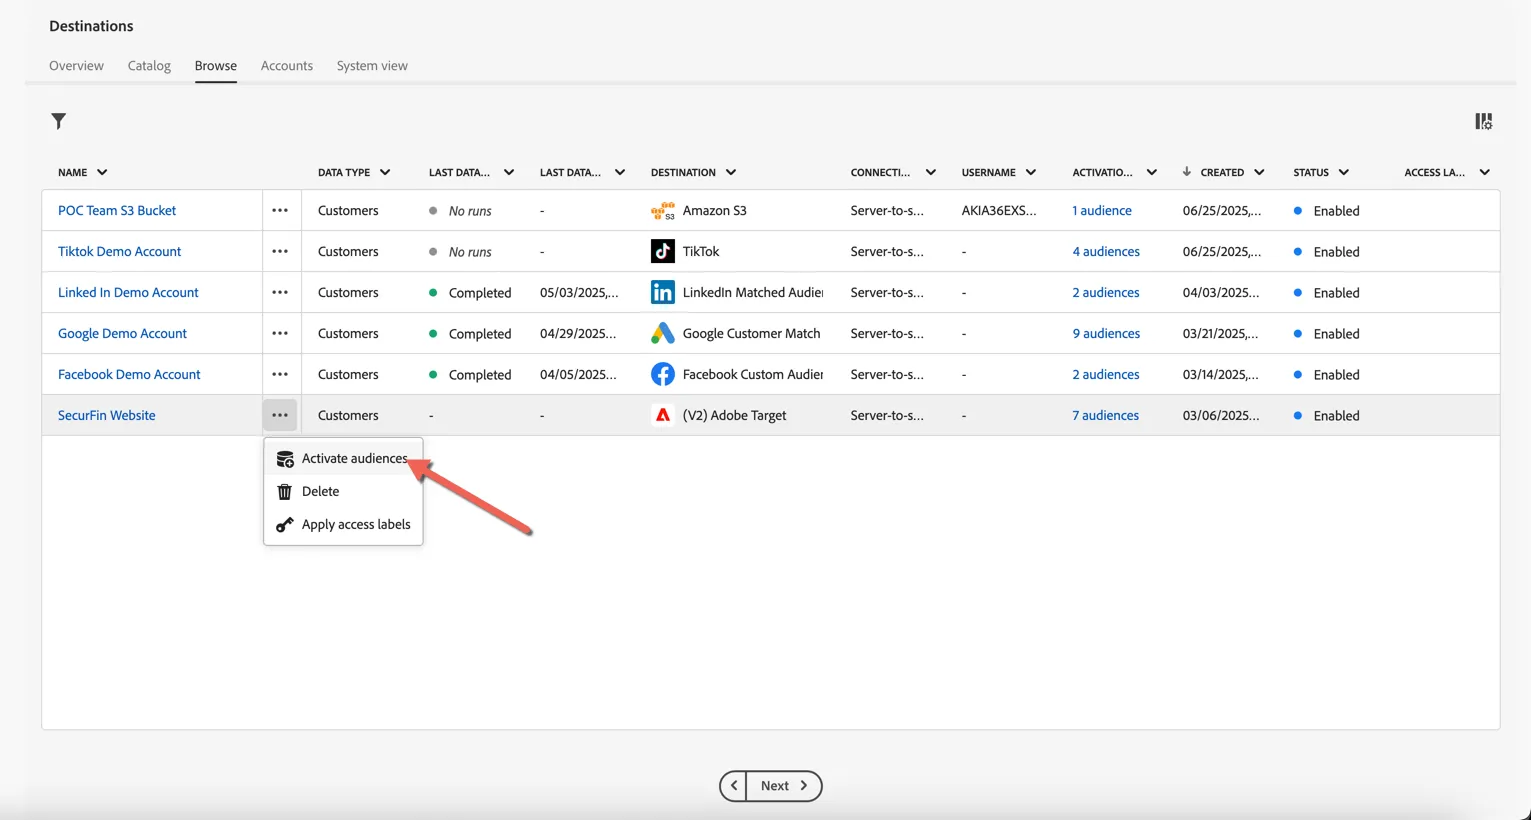1531x820 pixels.
Task: Click the TikTok destination logo
Action: click(663, 252)
